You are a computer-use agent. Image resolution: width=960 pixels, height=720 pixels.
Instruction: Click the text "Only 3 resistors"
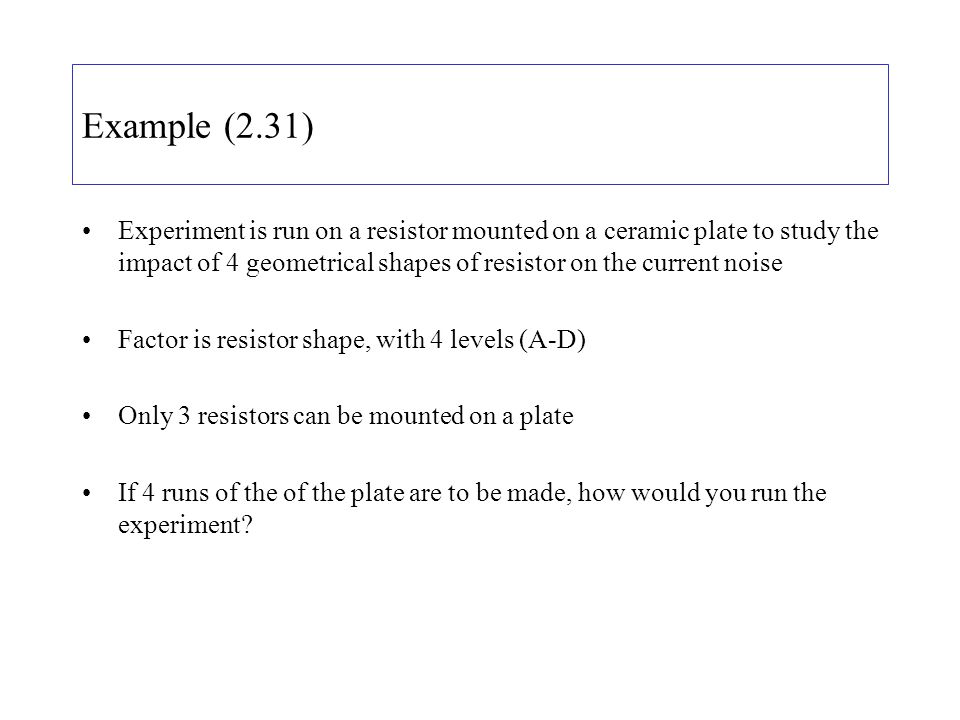(203, 416)
